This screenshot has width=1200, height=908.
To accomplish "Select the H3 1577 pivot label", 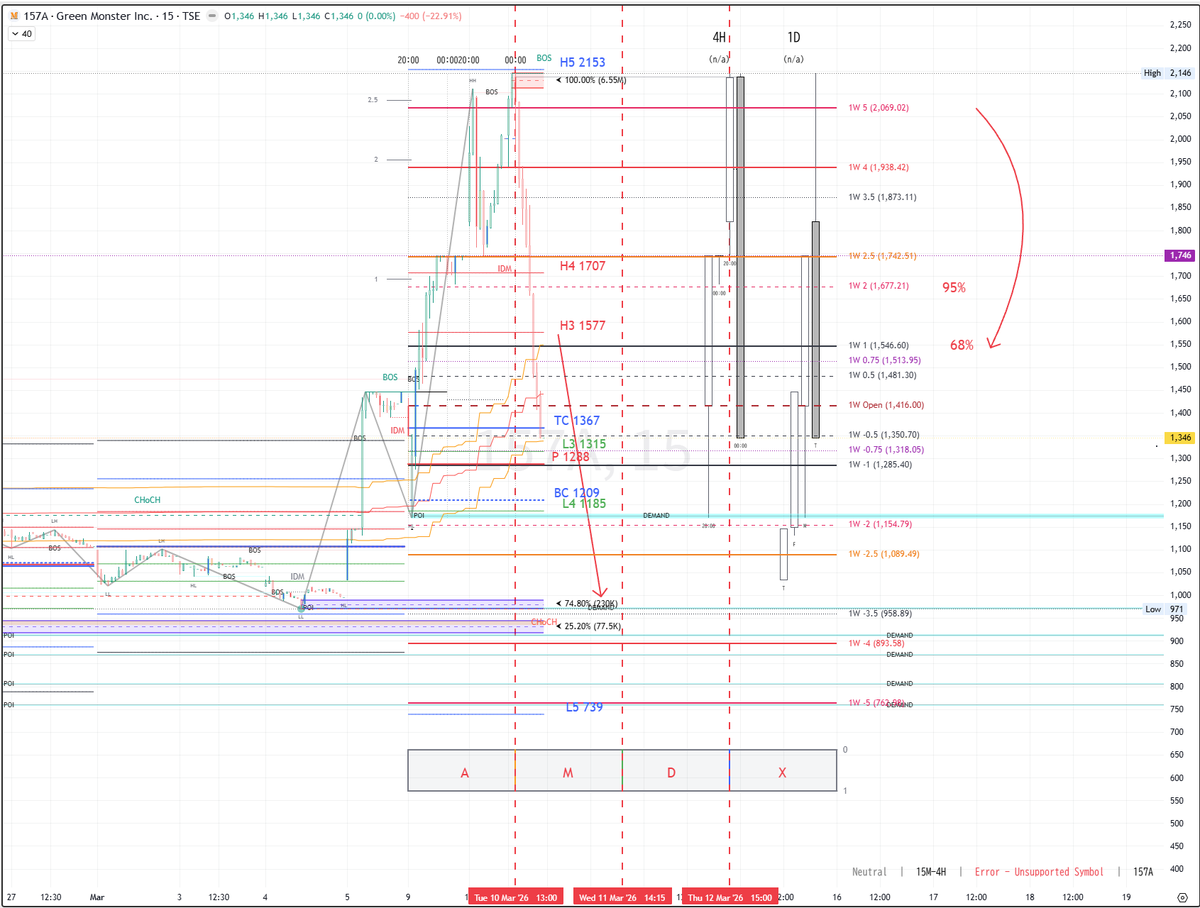I will point(582,325).
